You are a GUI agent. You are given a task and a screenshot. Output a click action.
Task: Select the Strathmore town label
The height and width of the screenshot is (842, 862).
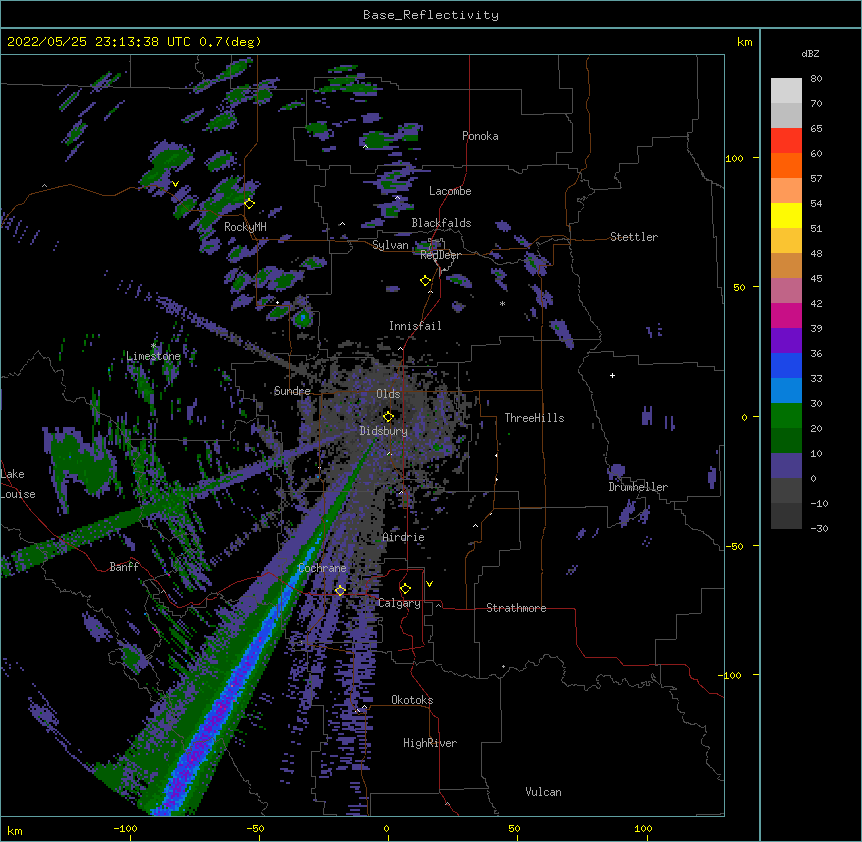point(516,608)
